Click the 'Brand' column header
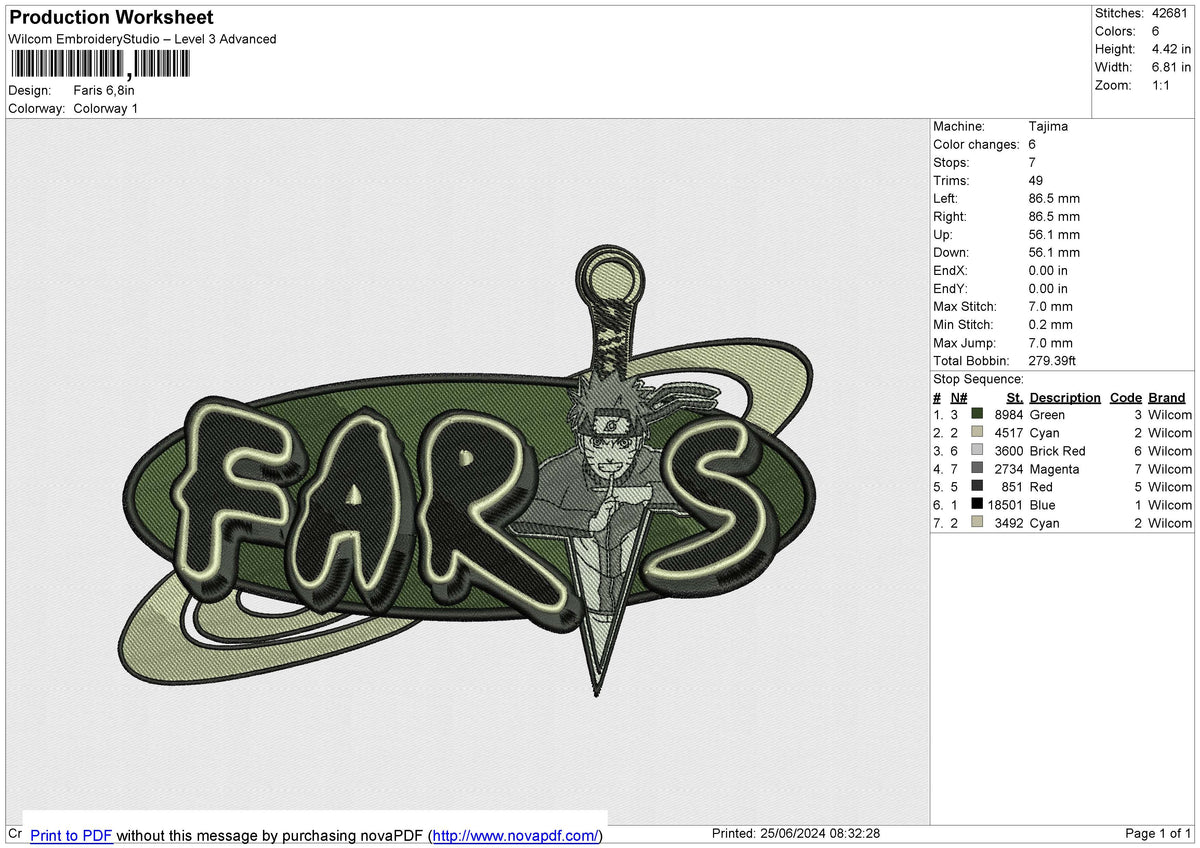The width and height of the screenshot is (1200, 848). [1167, 398]
